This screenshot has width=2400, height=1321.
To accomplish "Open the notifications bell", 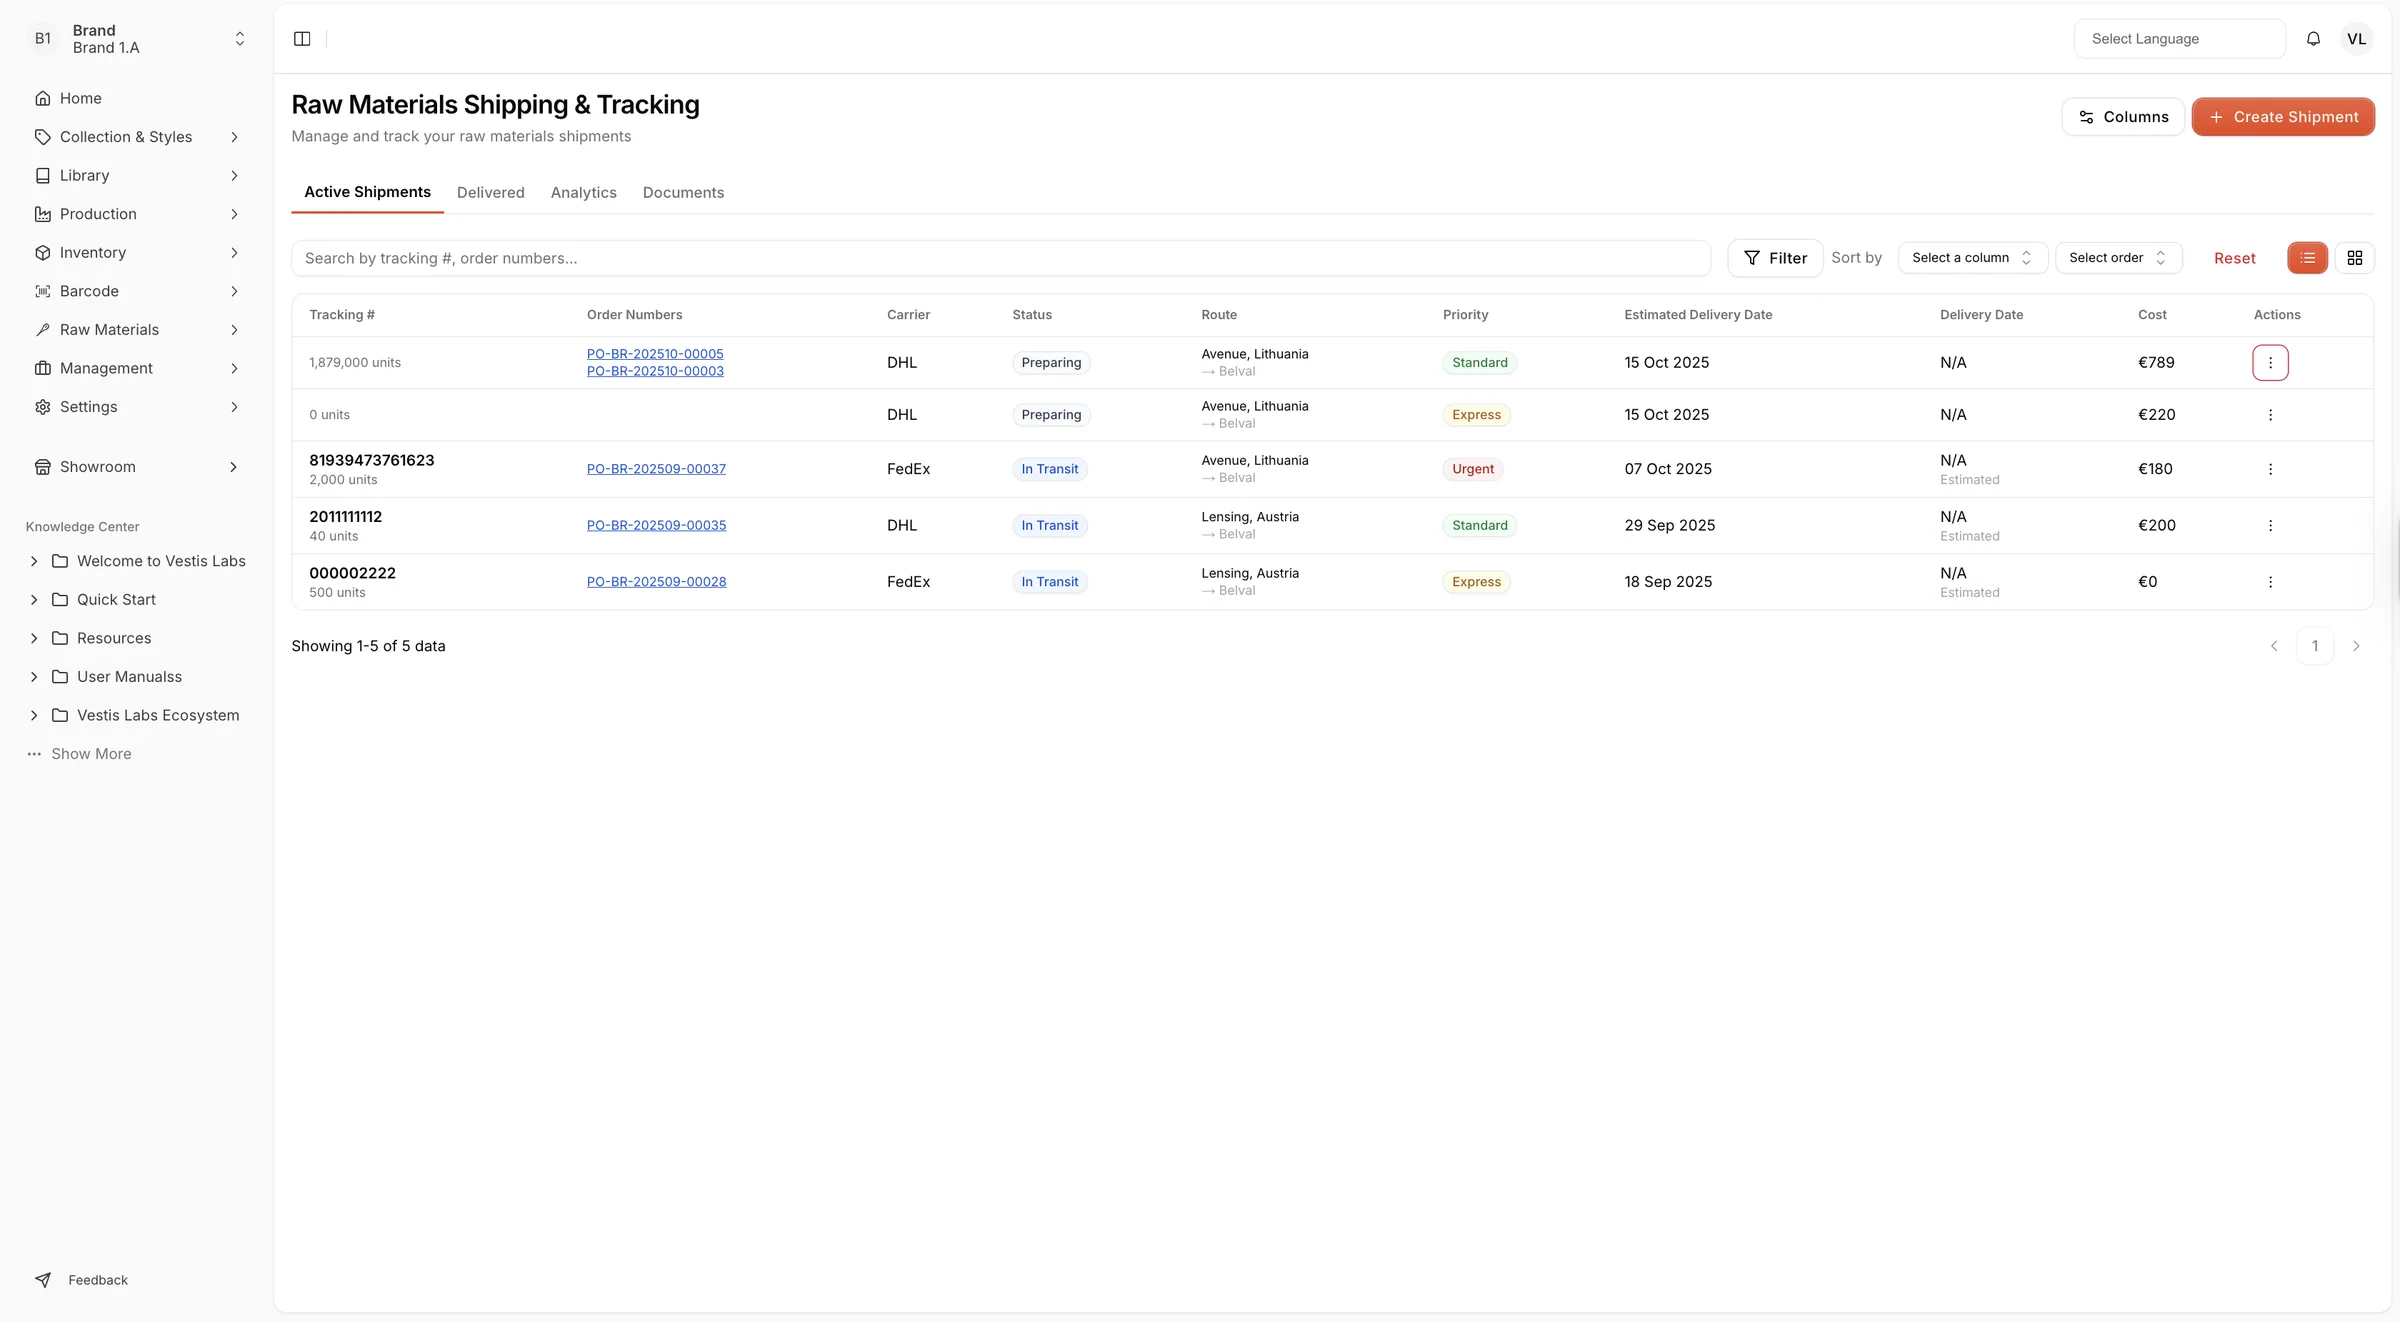I will 2313,39.
